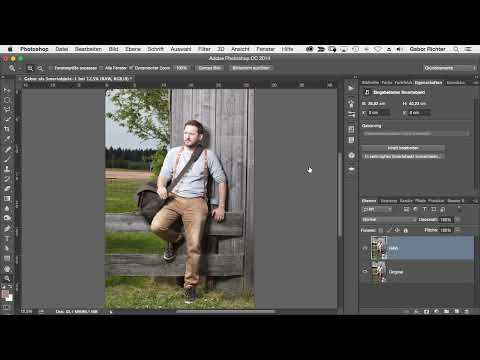Open the Ebene menu
480x360 pixels.
coord(133,49)
